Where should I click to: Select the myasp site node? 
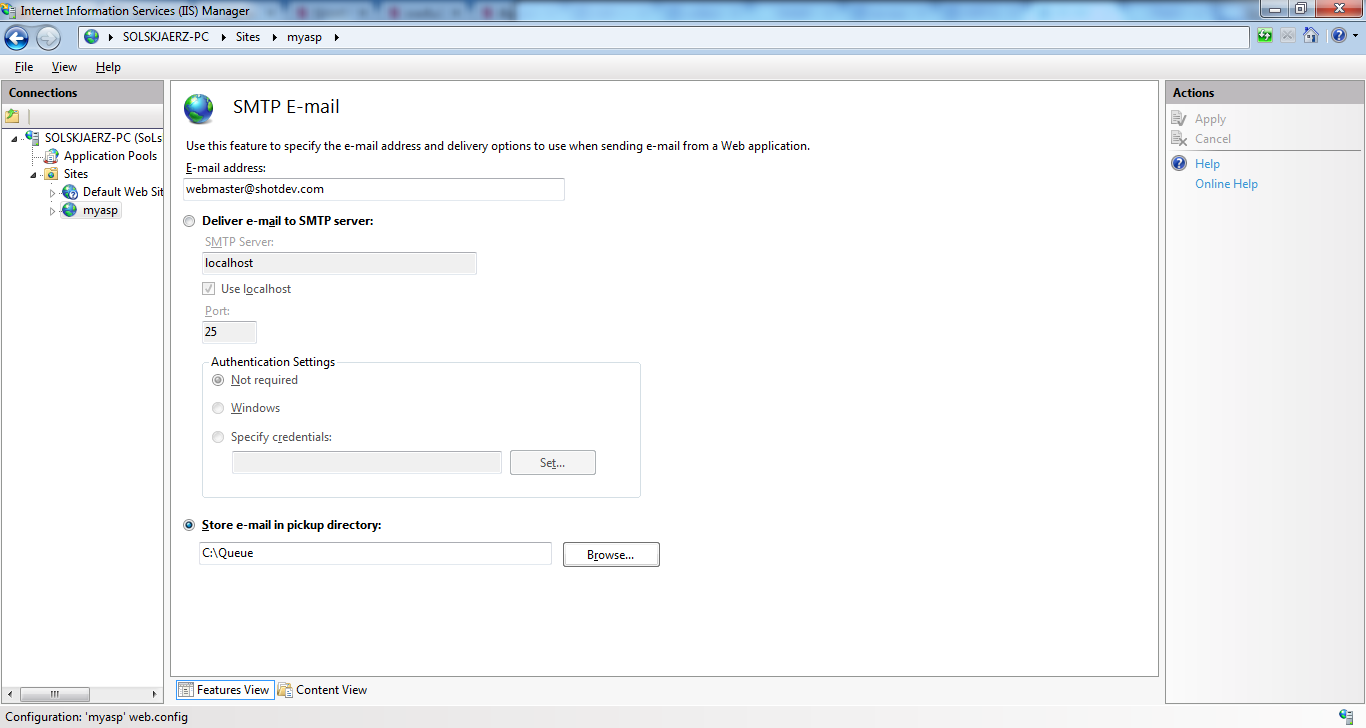pyautogui.click(x=100, y=210)
